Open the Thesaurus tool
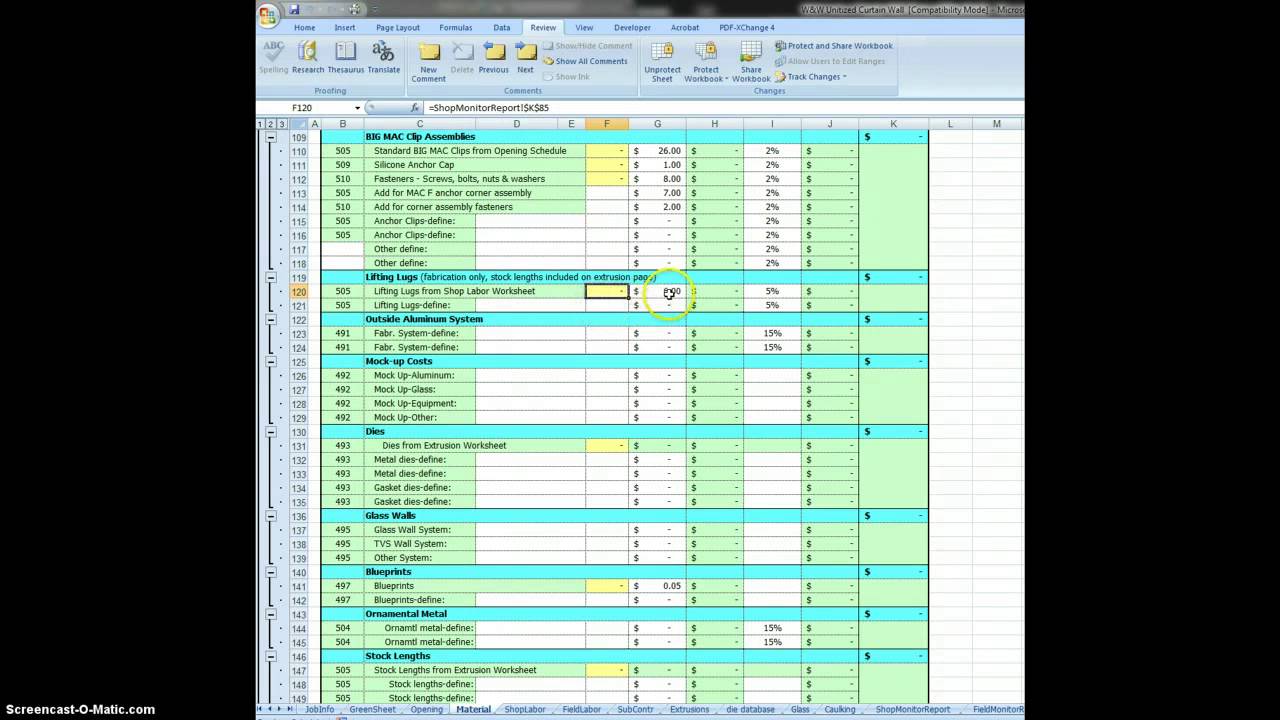The image size is (1280, 720). [346, 57]
